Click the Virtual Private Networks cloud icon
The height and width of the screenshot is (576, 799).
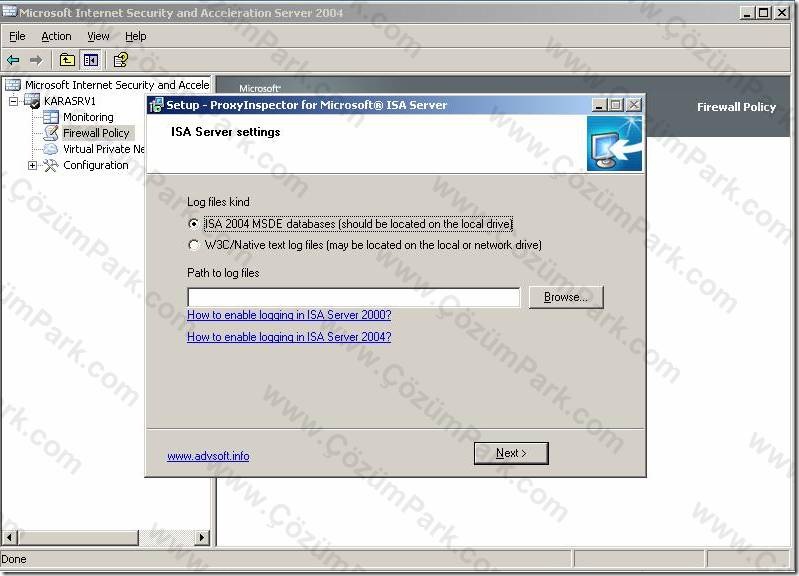point(50,149)
